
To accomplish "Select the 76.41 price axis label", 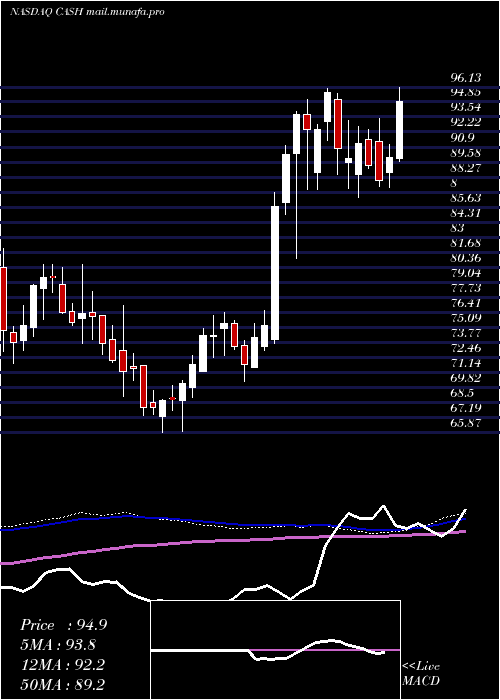I will (465, 303).
